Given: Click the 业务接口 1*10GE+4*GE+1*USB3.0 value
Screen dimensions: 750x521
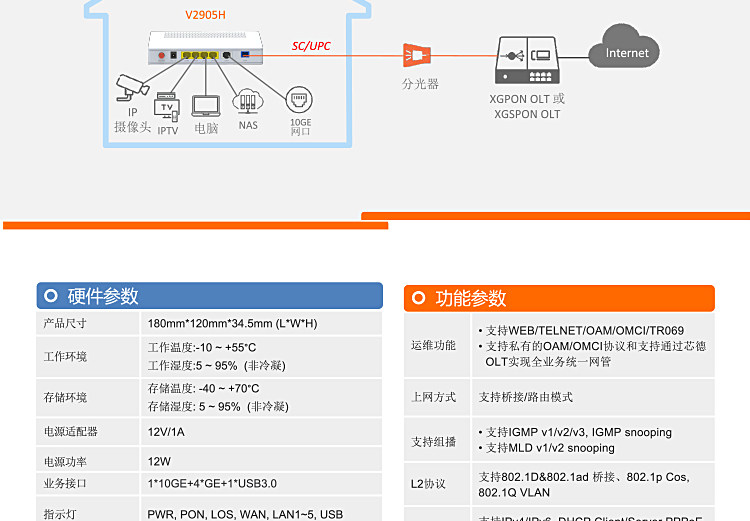Looking at the screenshot, I should [x=212, y=484].
